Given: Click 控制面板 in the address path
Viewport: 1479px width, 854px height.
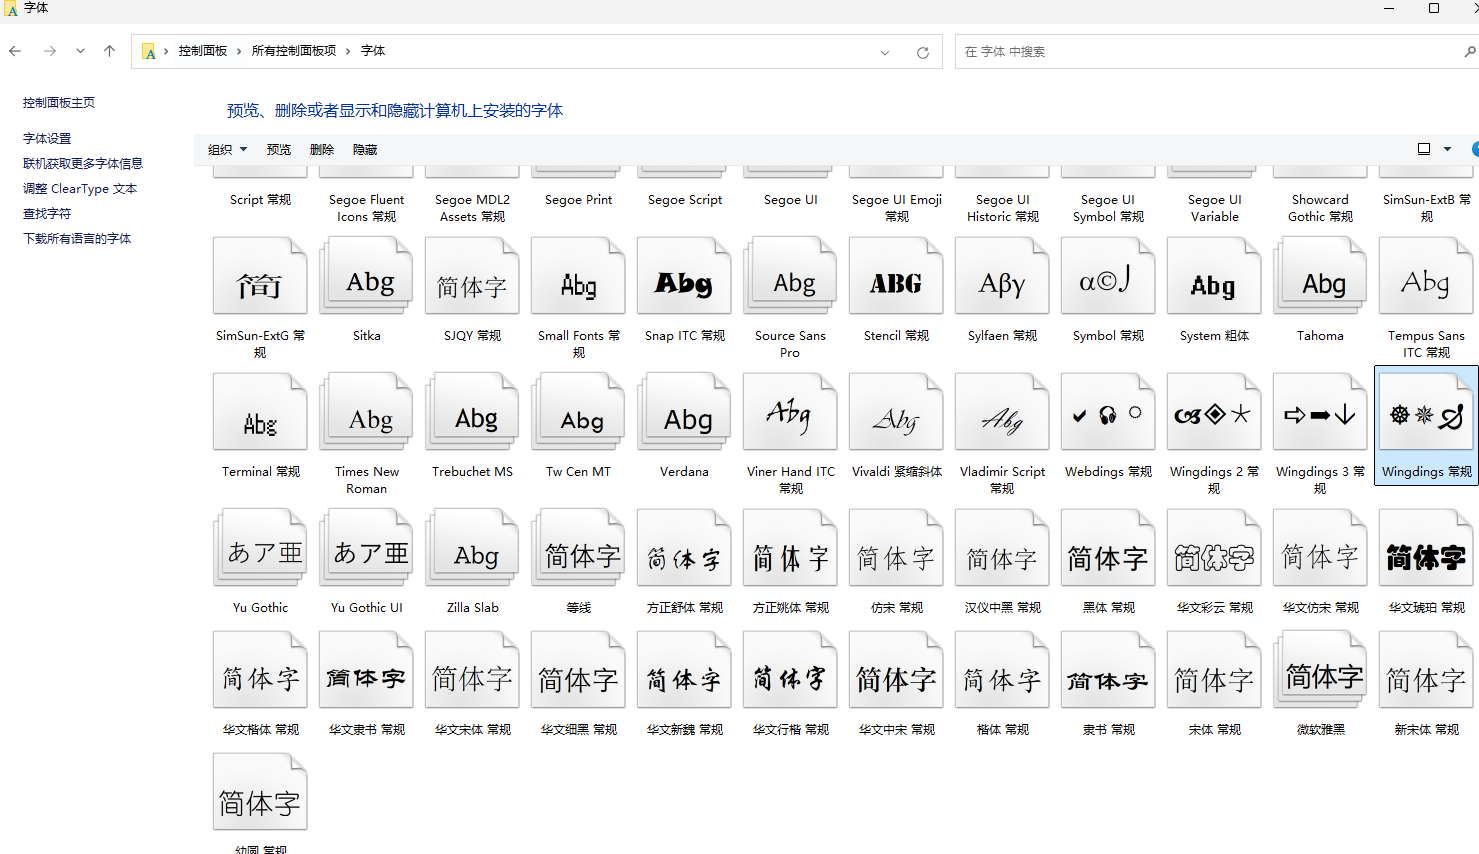Looking at the screenshot, I should [x=203, y=51].
